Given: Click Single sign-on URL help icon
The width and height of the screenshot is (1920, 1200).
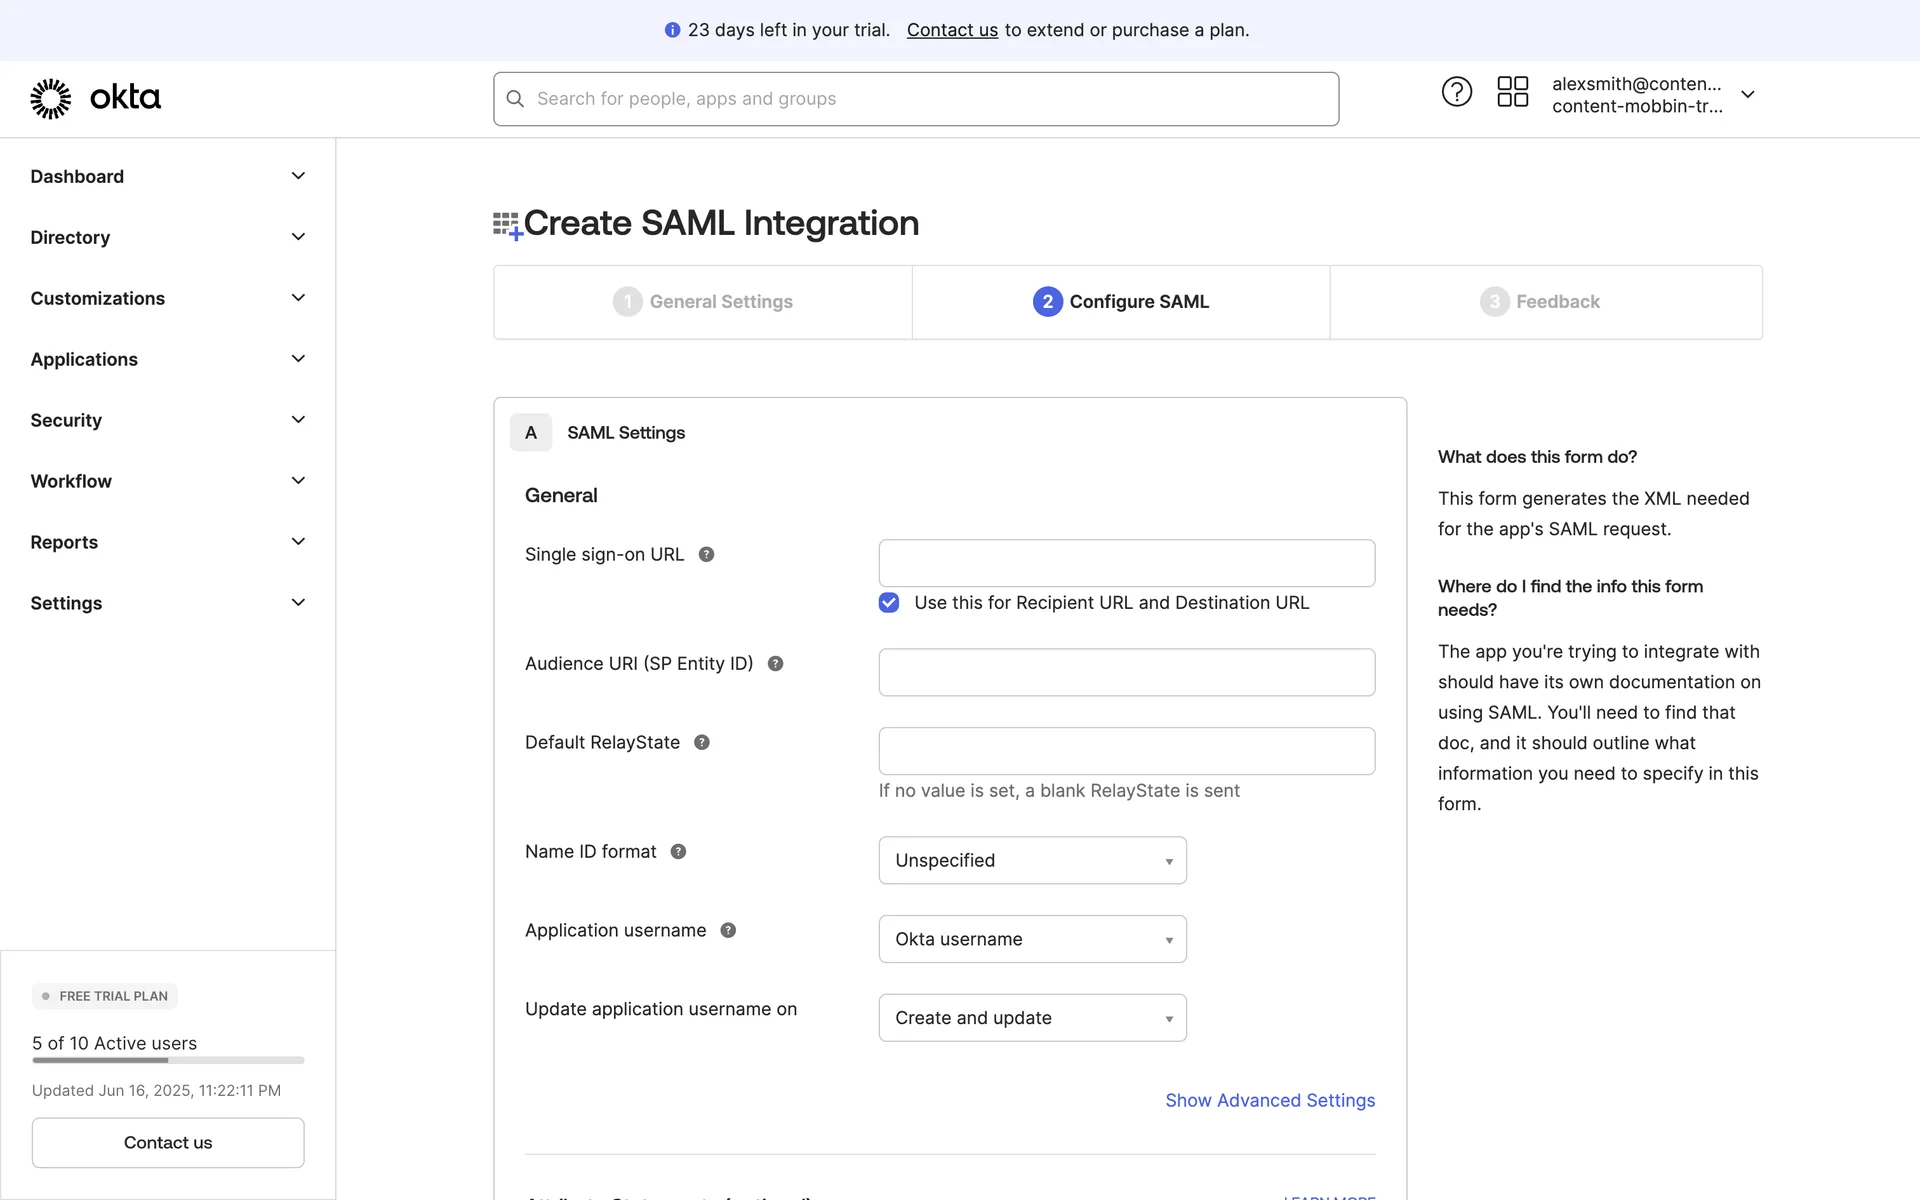Looking at the screenshot, I should pyautogui.click(x=706, y=555).
